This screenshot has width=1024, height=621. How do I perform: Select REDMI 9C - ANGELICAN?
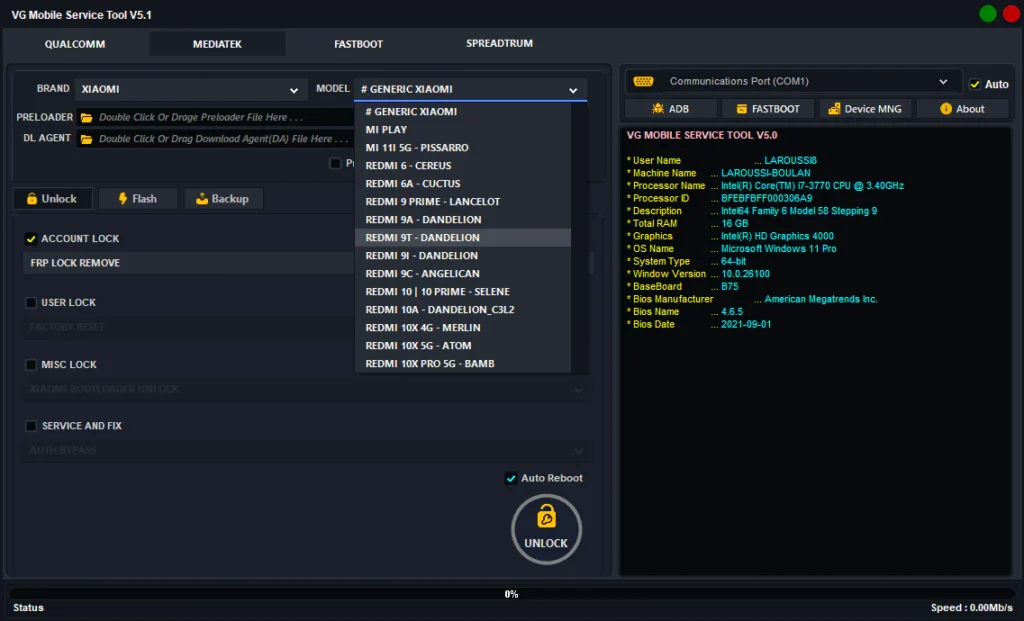click(462, 274)
